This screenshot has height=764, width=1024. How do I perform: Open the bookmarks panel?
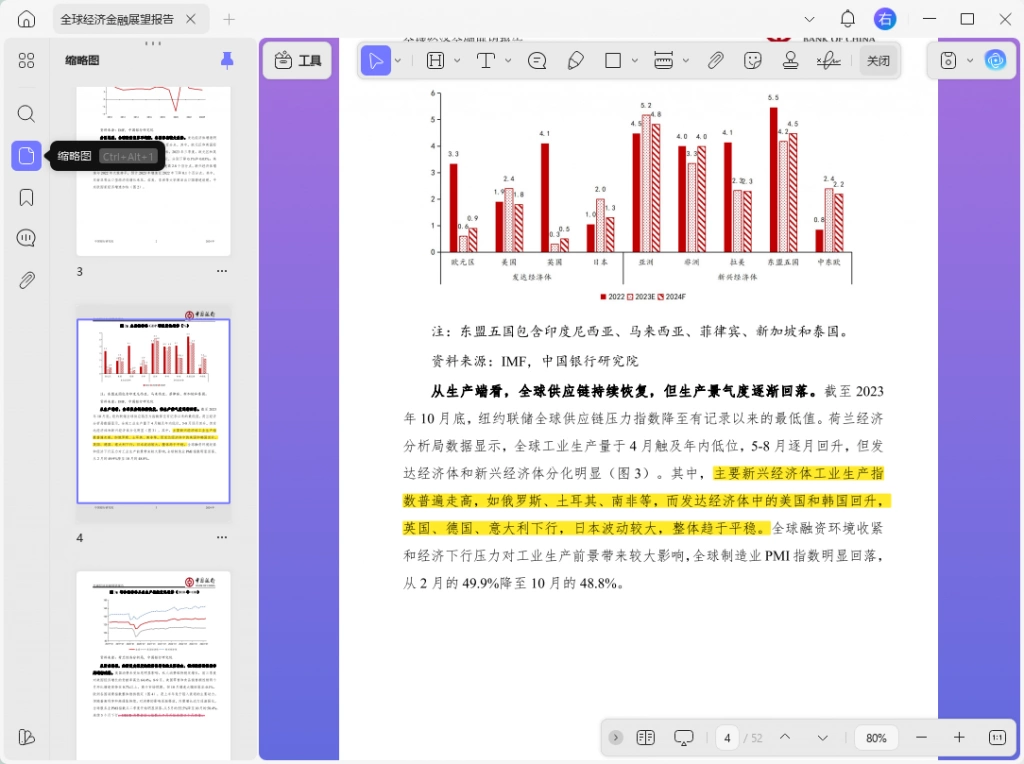coord(26,197)
